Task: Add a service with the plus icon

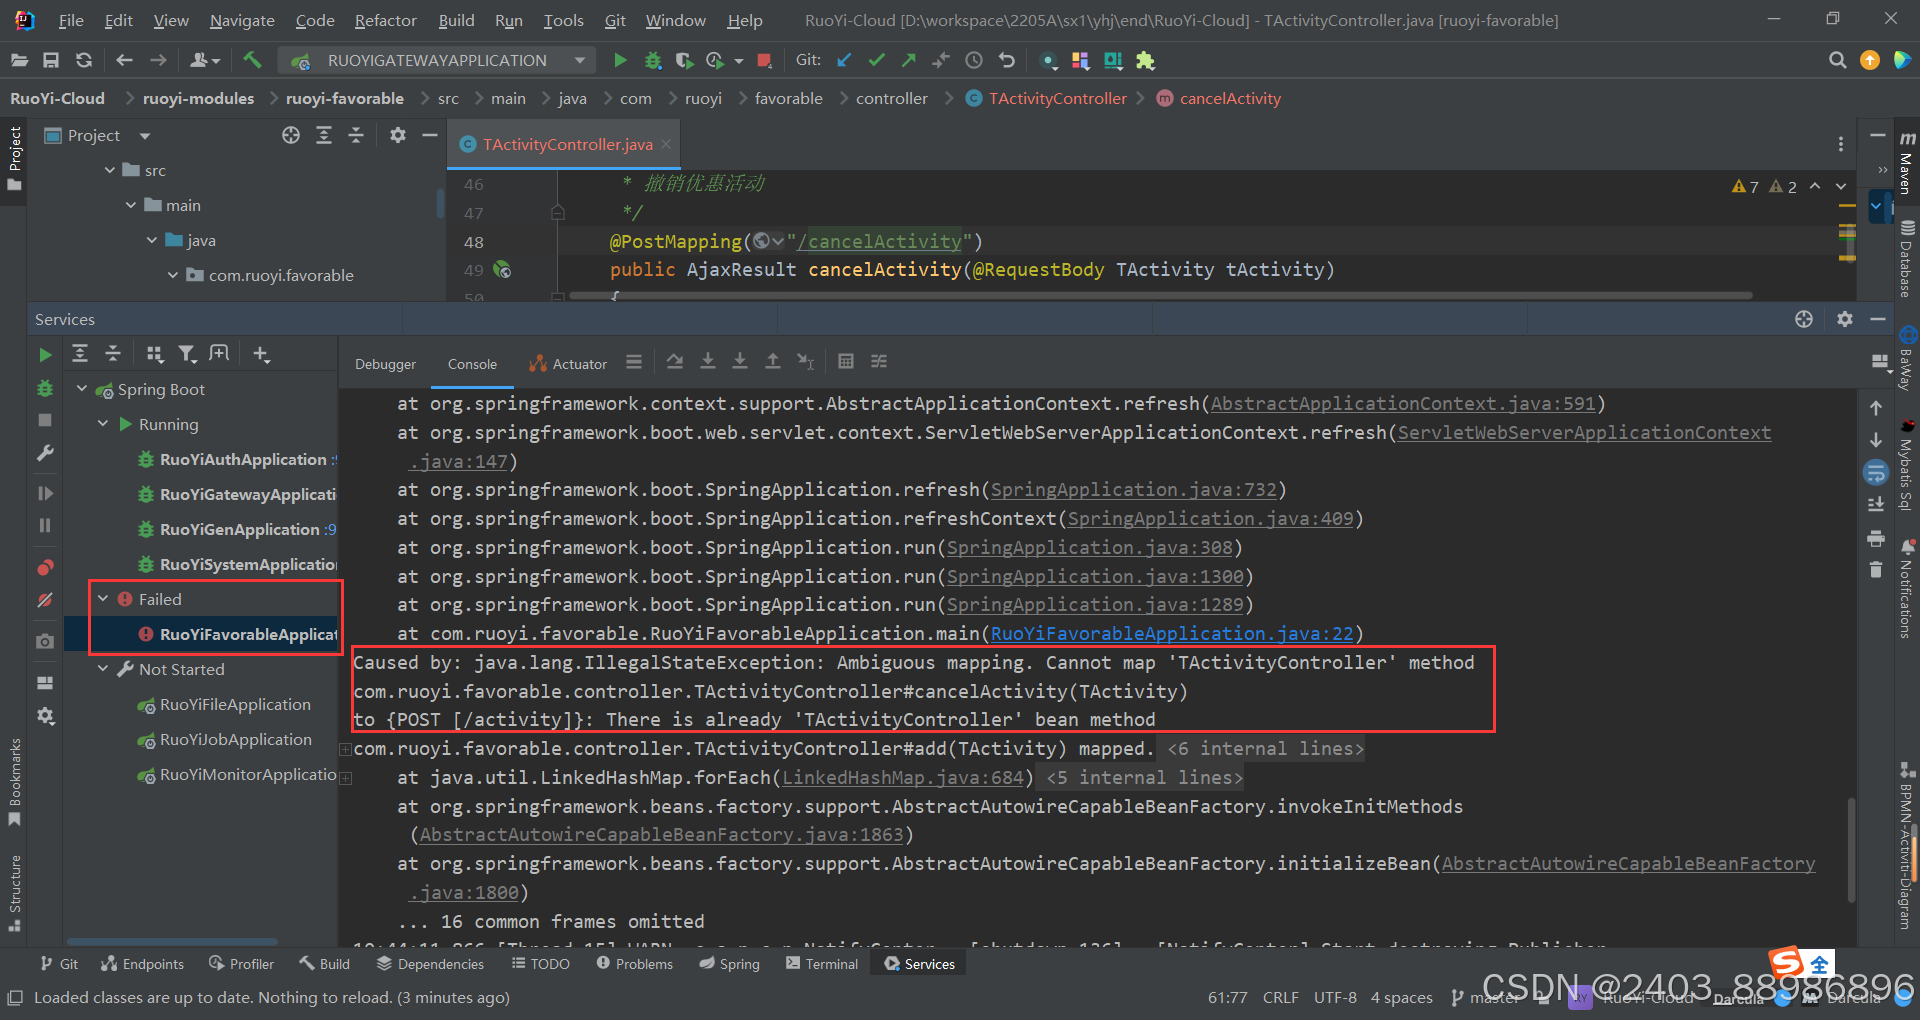Action: 262,354
